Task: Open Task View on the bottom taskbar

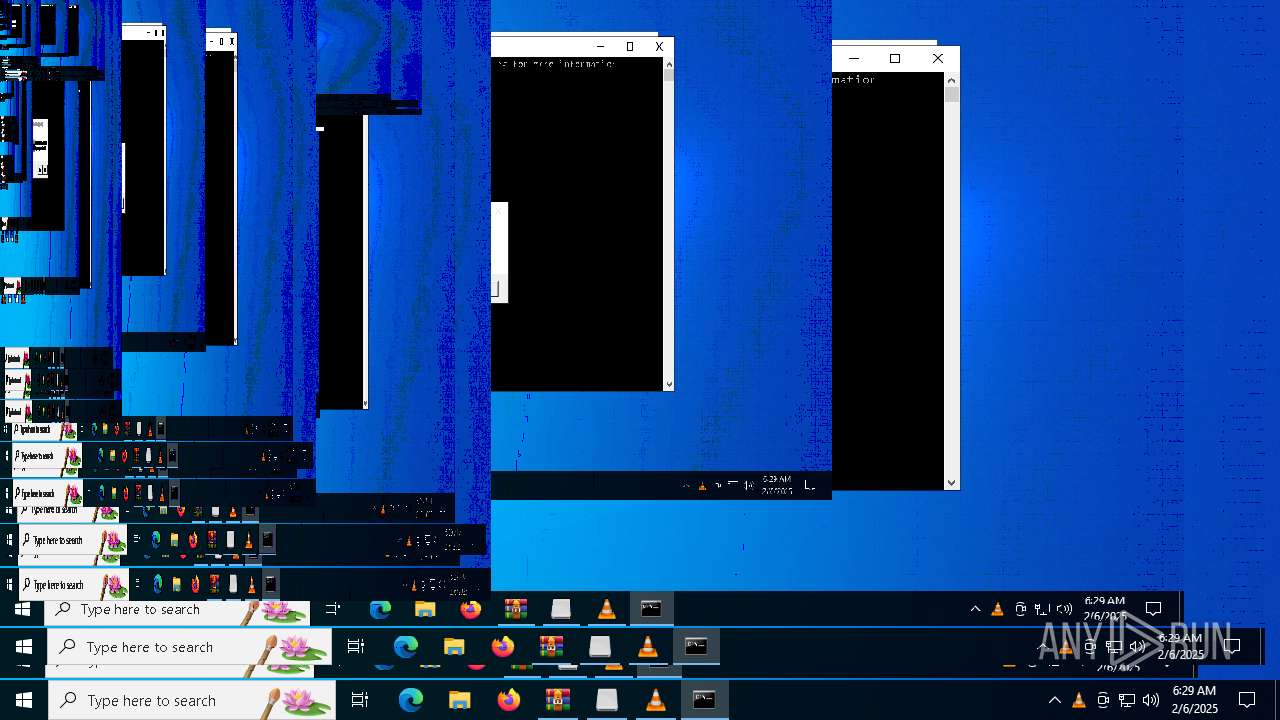Action: (x=360, y=700)
